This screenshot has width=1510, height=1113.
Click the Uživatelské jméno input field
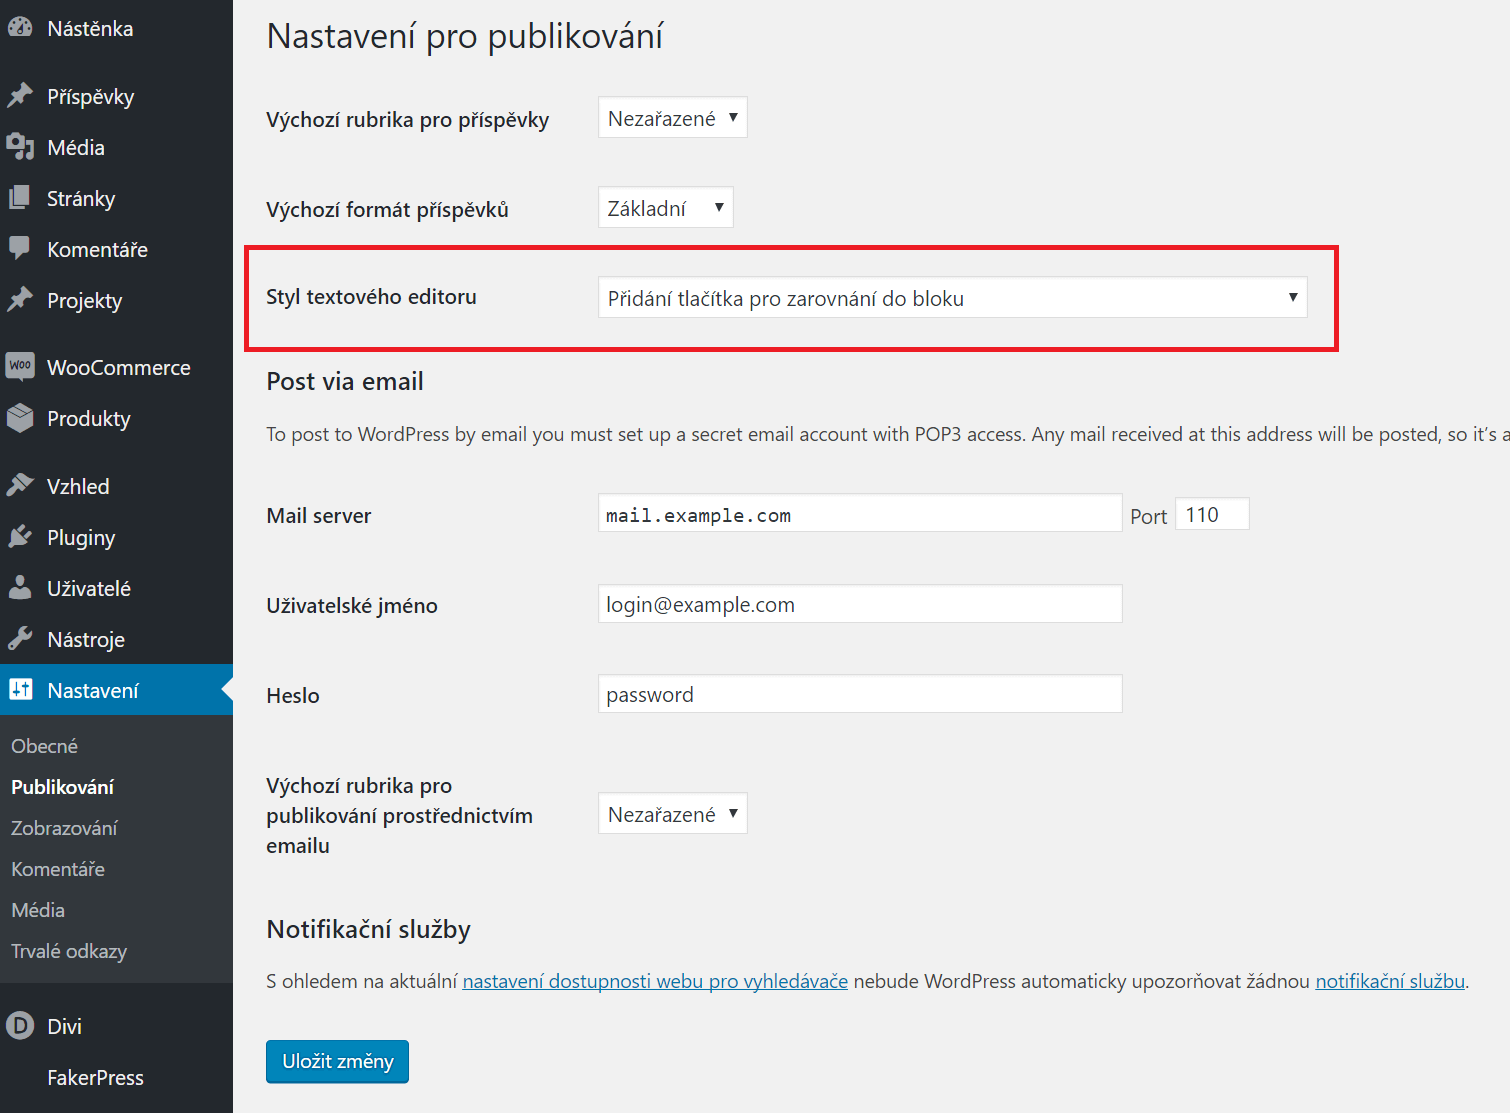click(860, 604)
